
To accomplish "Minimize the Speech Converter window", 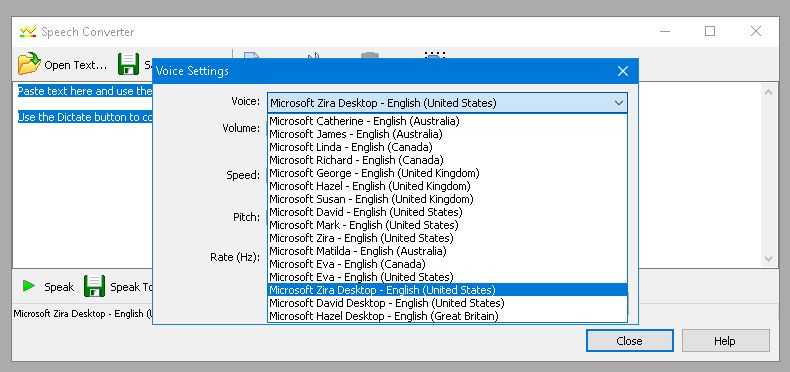I will click(665, 31).
